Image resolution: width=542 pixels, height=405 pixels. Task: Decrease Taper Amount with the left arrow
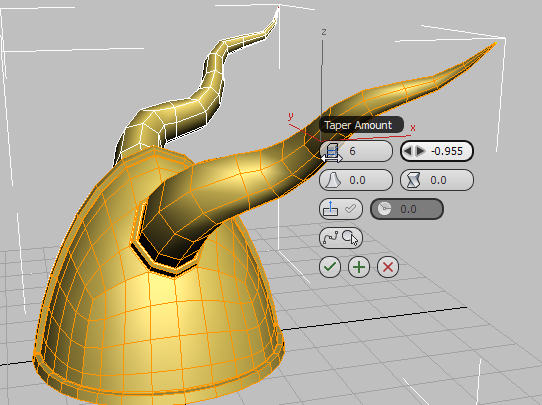[x=408, y=151]
